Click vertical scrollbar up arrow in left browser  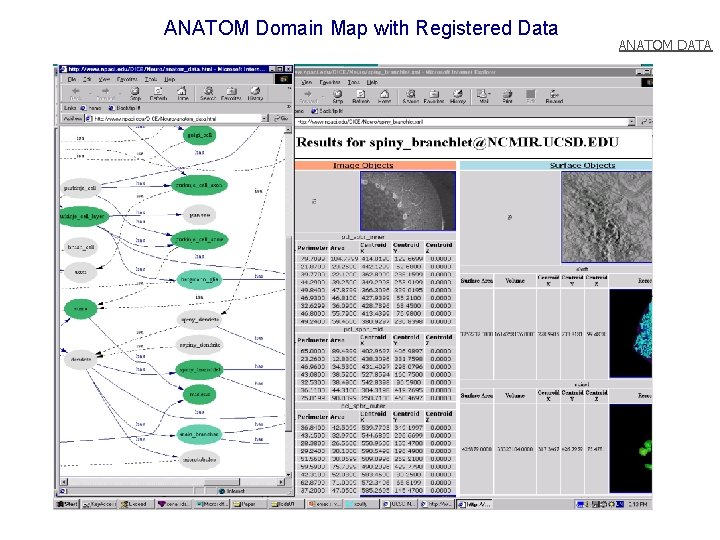(288, 130)
